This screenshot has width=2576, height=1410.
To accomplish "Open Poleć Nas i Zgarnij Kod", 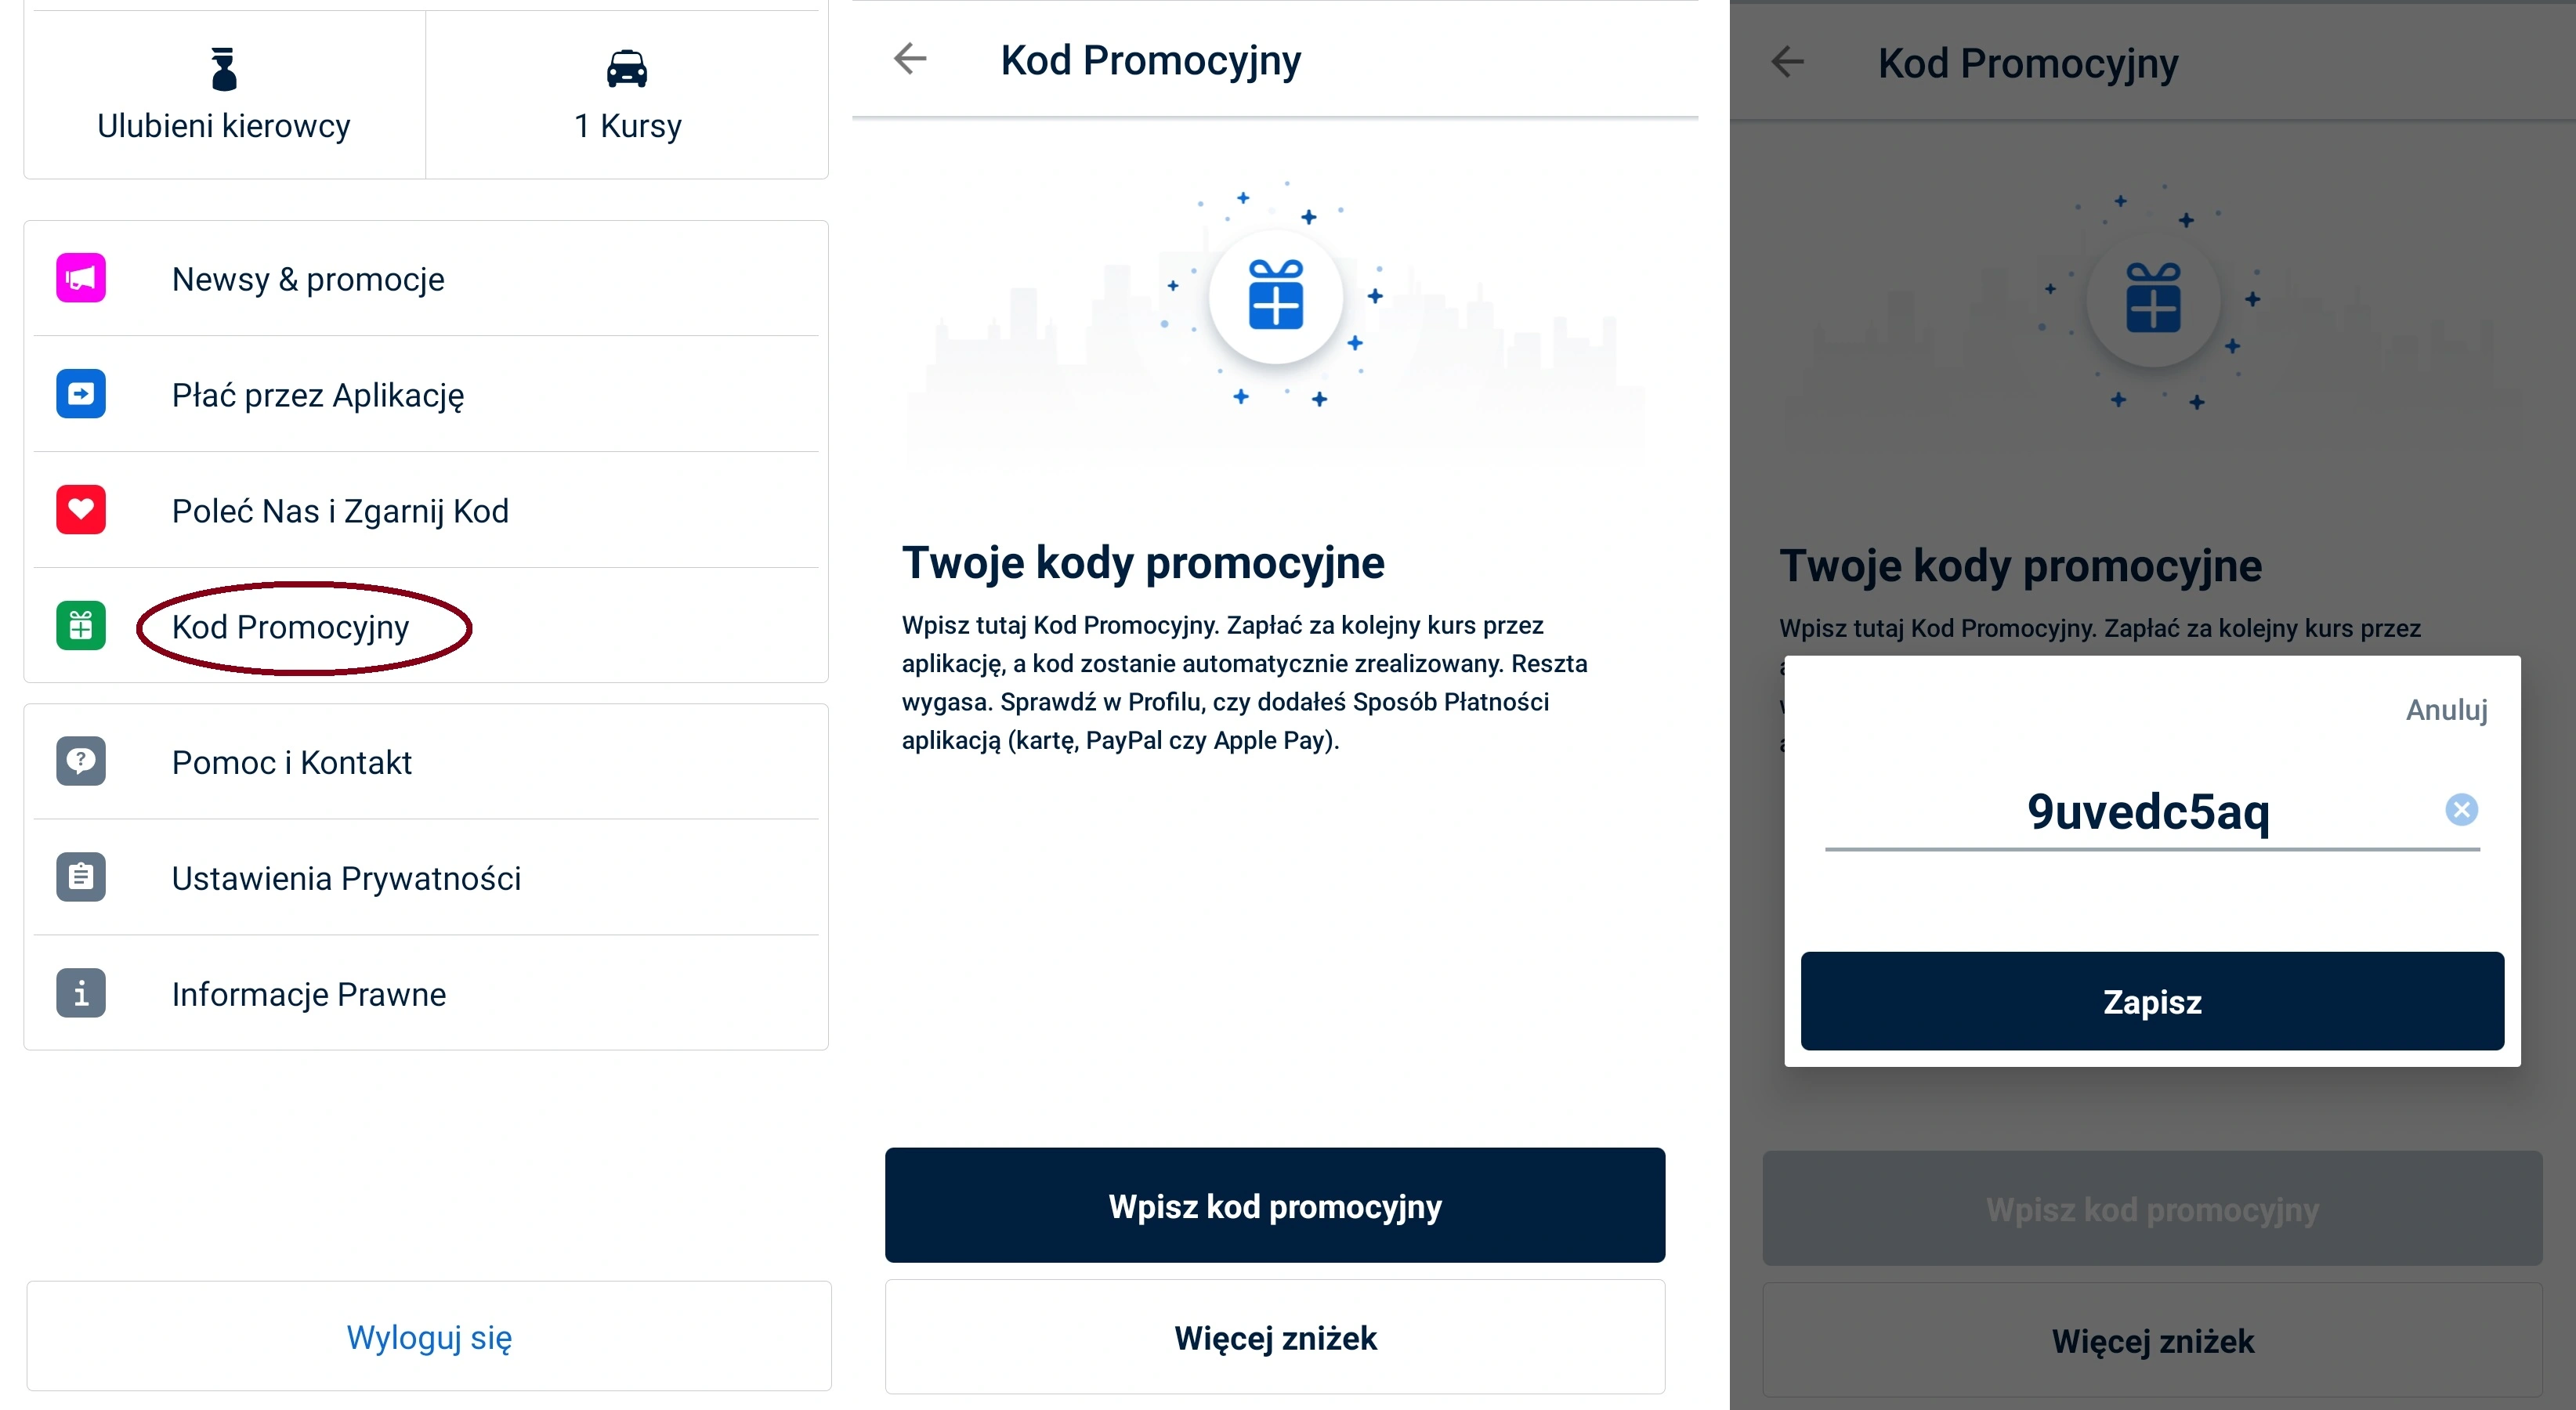I will 340,511.
